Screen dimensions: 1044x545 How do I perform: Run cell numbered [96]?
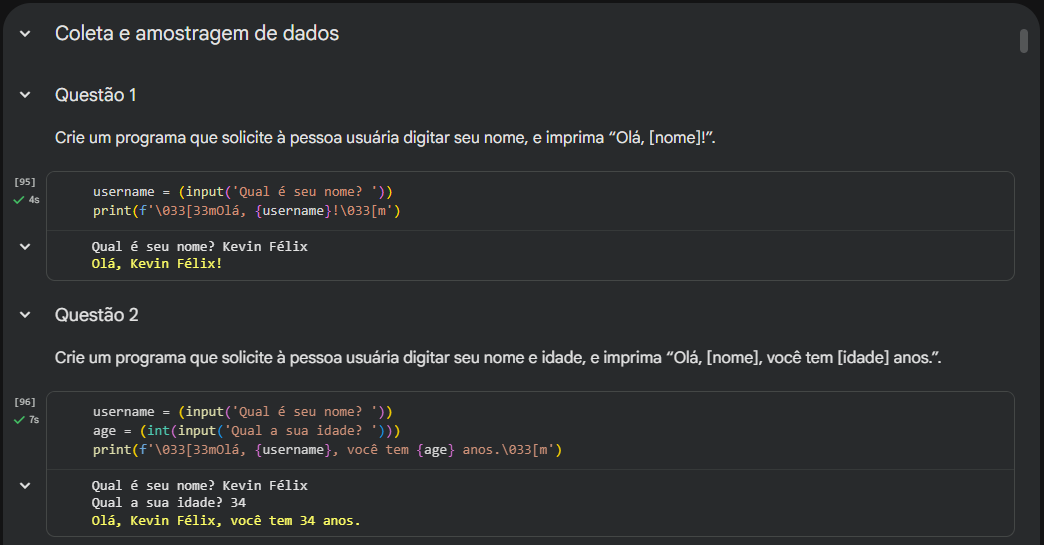pyautogui.click(x=25, y=402)
